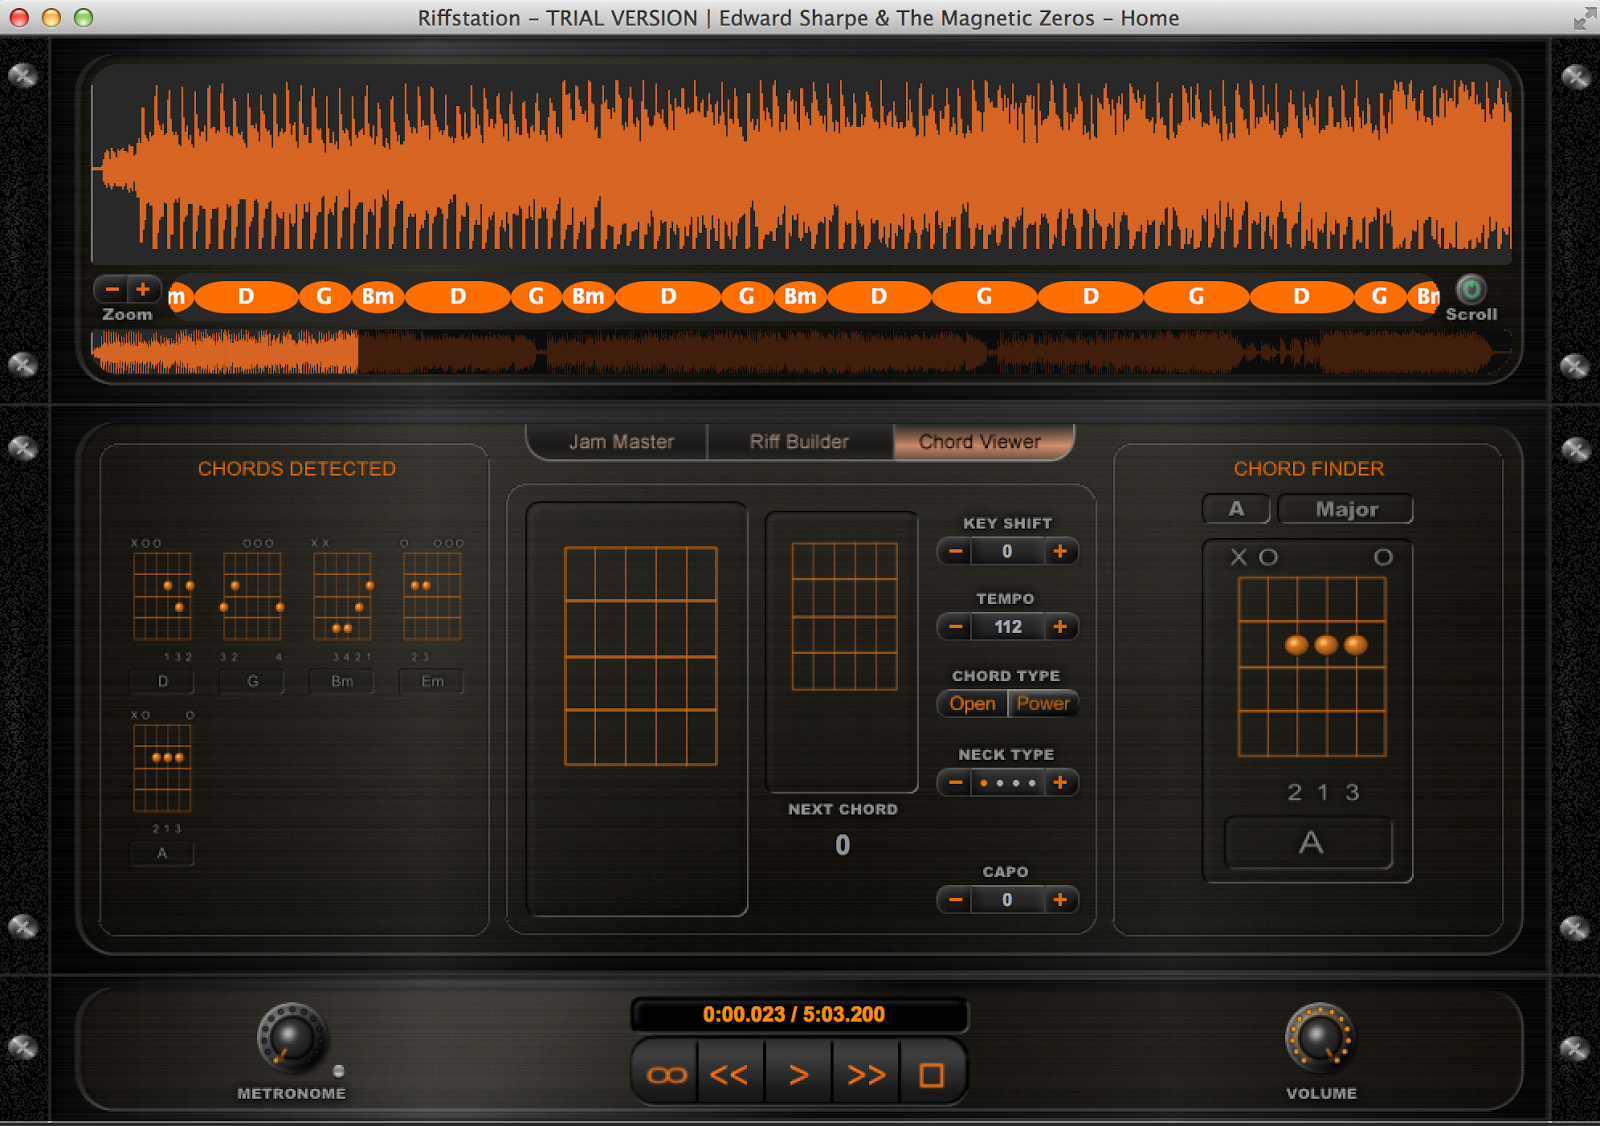1600x1126 pixels.
Task: Select the A chord in Chords Detected
Action: pos(162,853)
